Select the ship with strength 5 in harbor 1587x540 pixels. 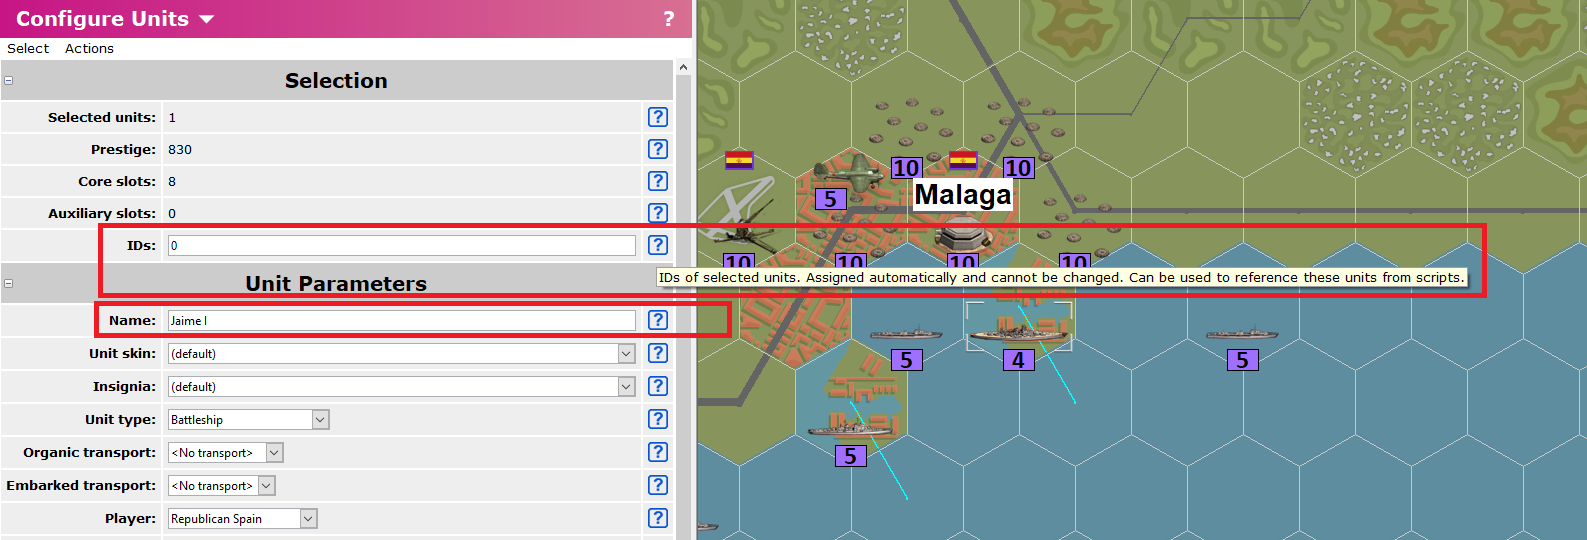click(x=906, y=333)
